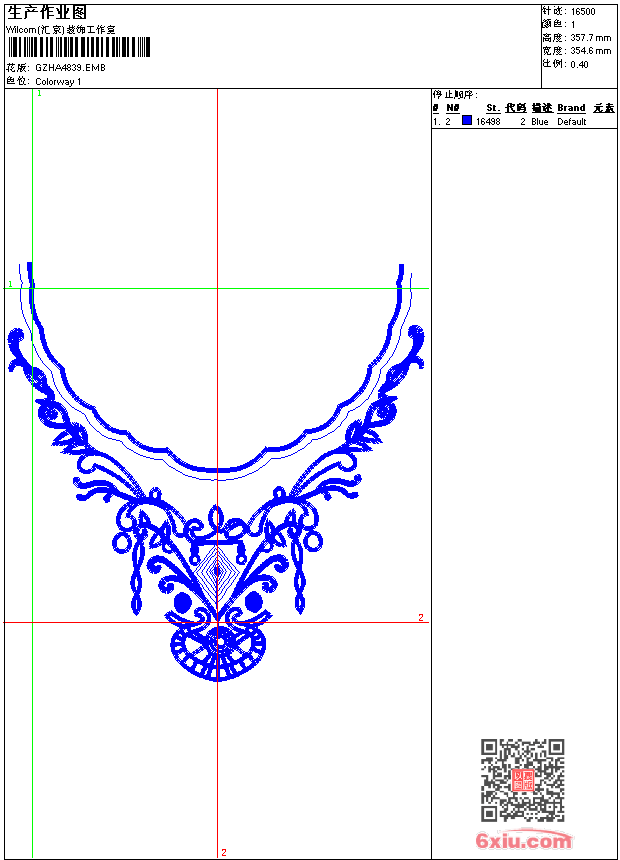
Task: Click the diamond motif in design center
Action: 217,572
